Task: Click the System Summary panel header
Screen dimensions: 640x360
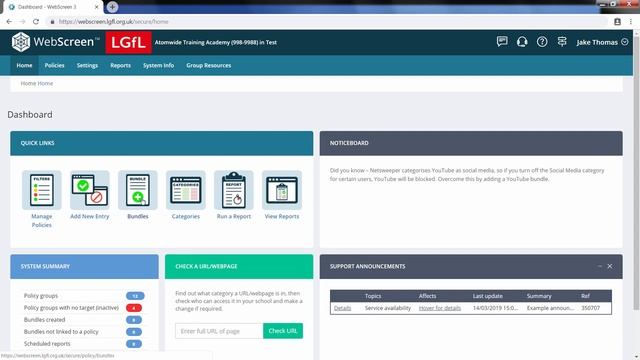Action: [84, 267]
